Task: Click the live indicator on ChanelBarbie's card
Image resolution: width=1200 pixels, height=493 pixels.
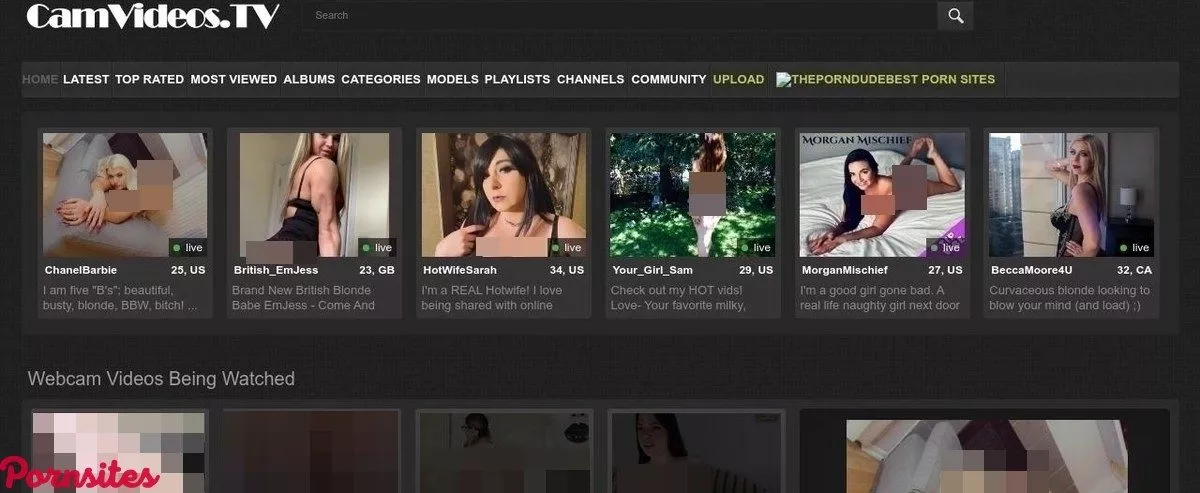Action: pos(187,247)
